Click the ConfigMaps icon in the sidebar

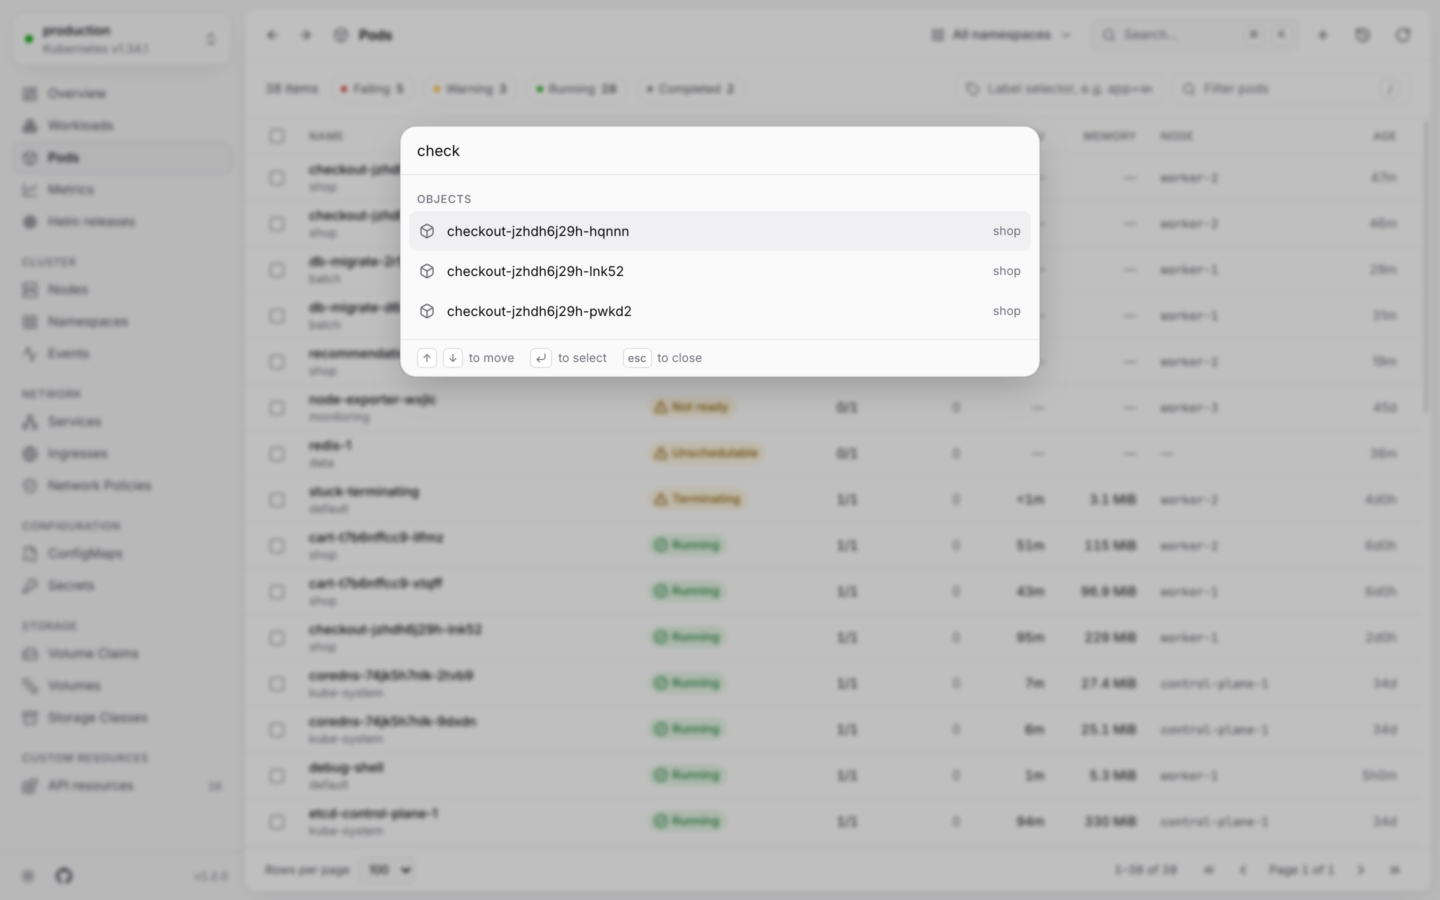pyautogui.click(x=30, y=553)
